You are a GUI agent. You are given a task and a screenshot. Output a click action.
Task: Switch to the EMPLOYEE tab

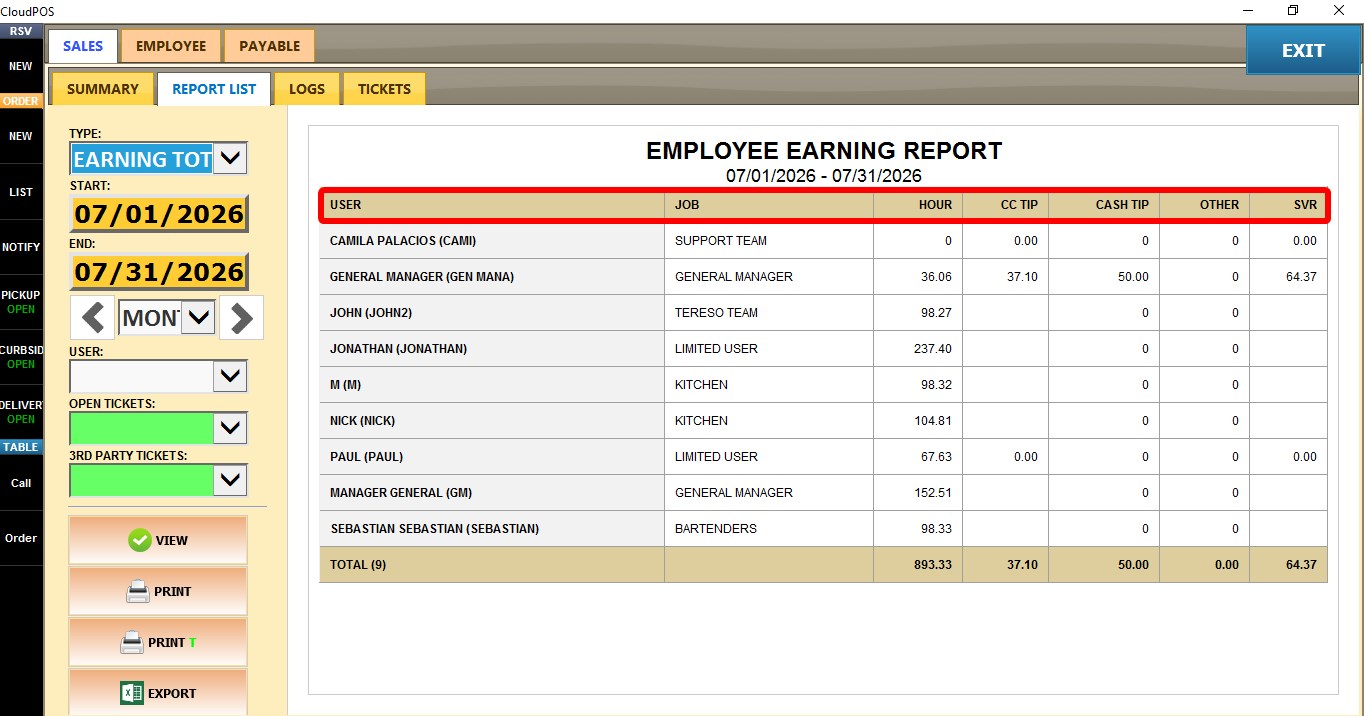point(171,46)
